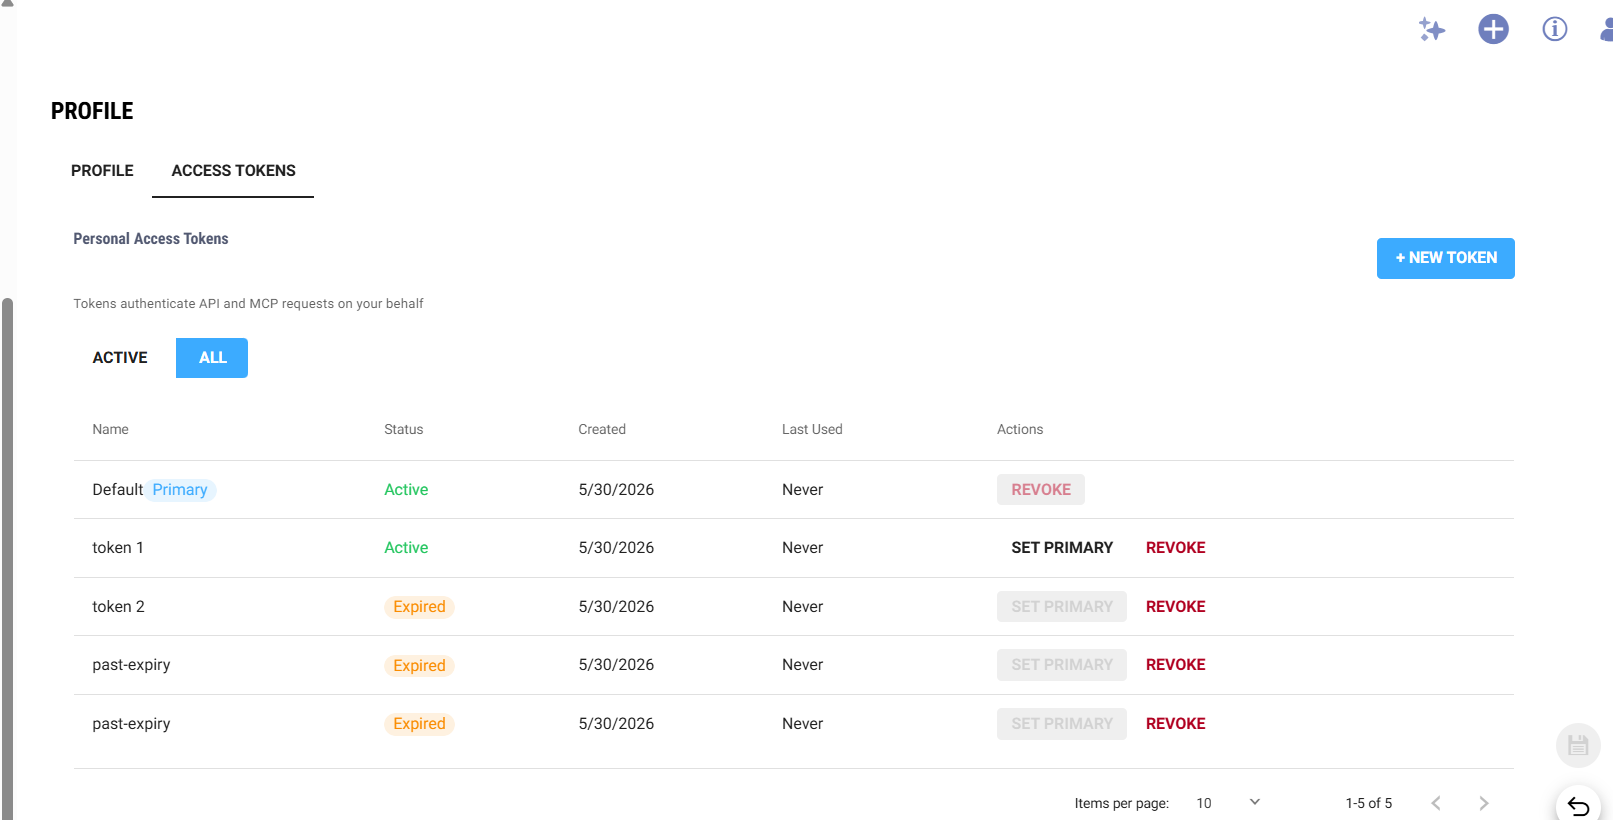Show All tokens filter
This screenshot has width=1613, height=820.
(212, 358)
